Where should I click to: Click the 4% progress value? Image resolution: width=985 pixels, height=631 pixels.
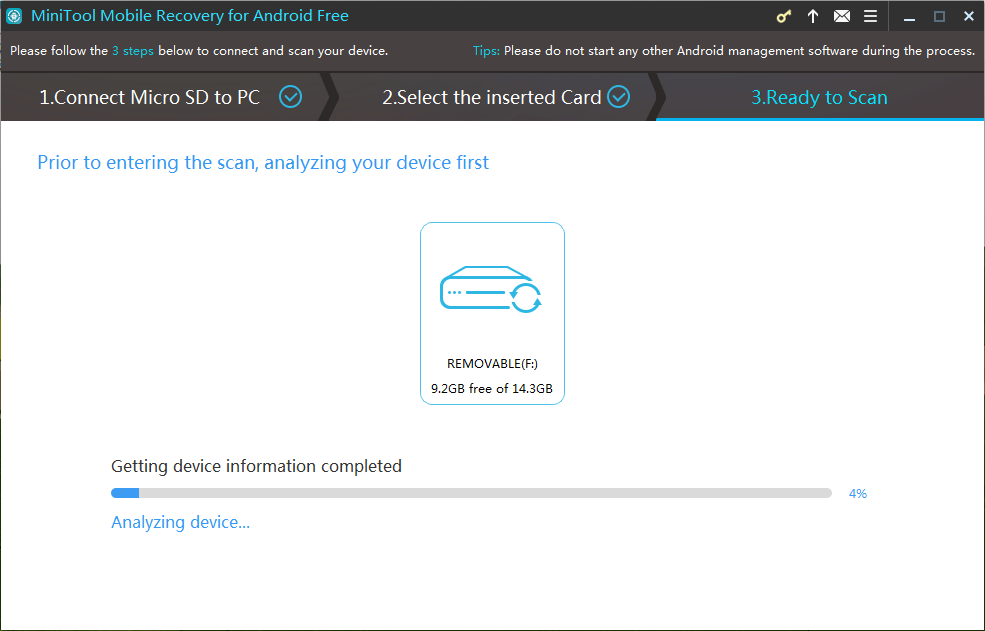(x=857, y=494)
